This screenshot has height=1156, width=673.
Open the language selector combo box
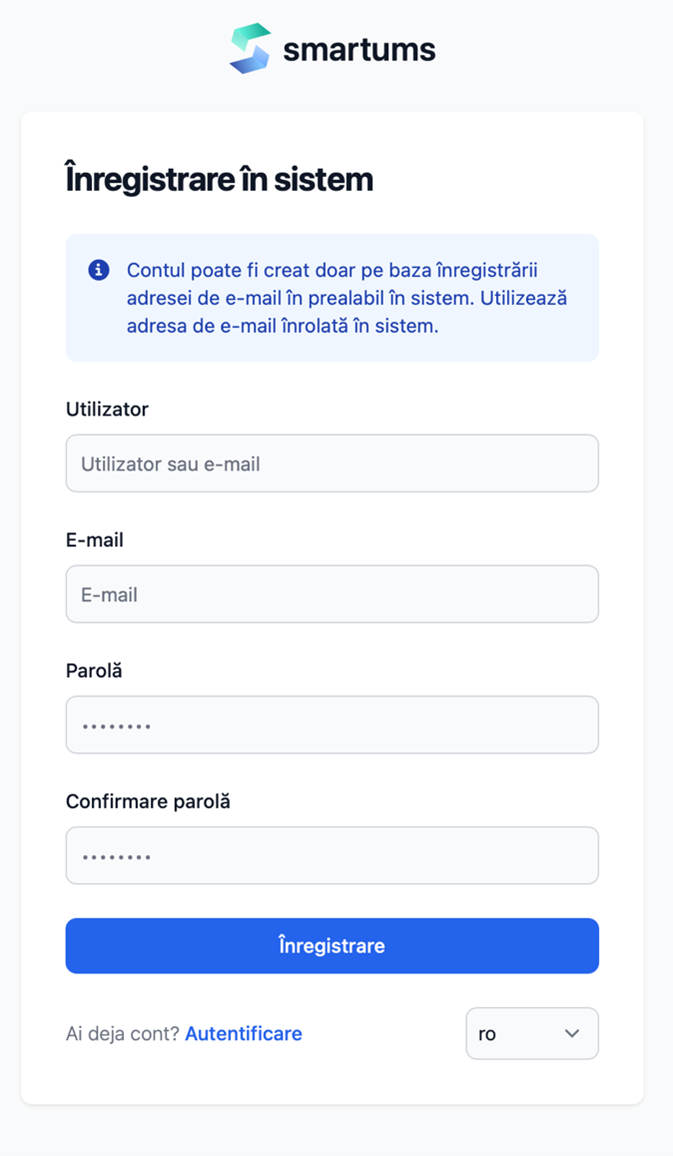pyautogui.click(x=532, y=1033)
